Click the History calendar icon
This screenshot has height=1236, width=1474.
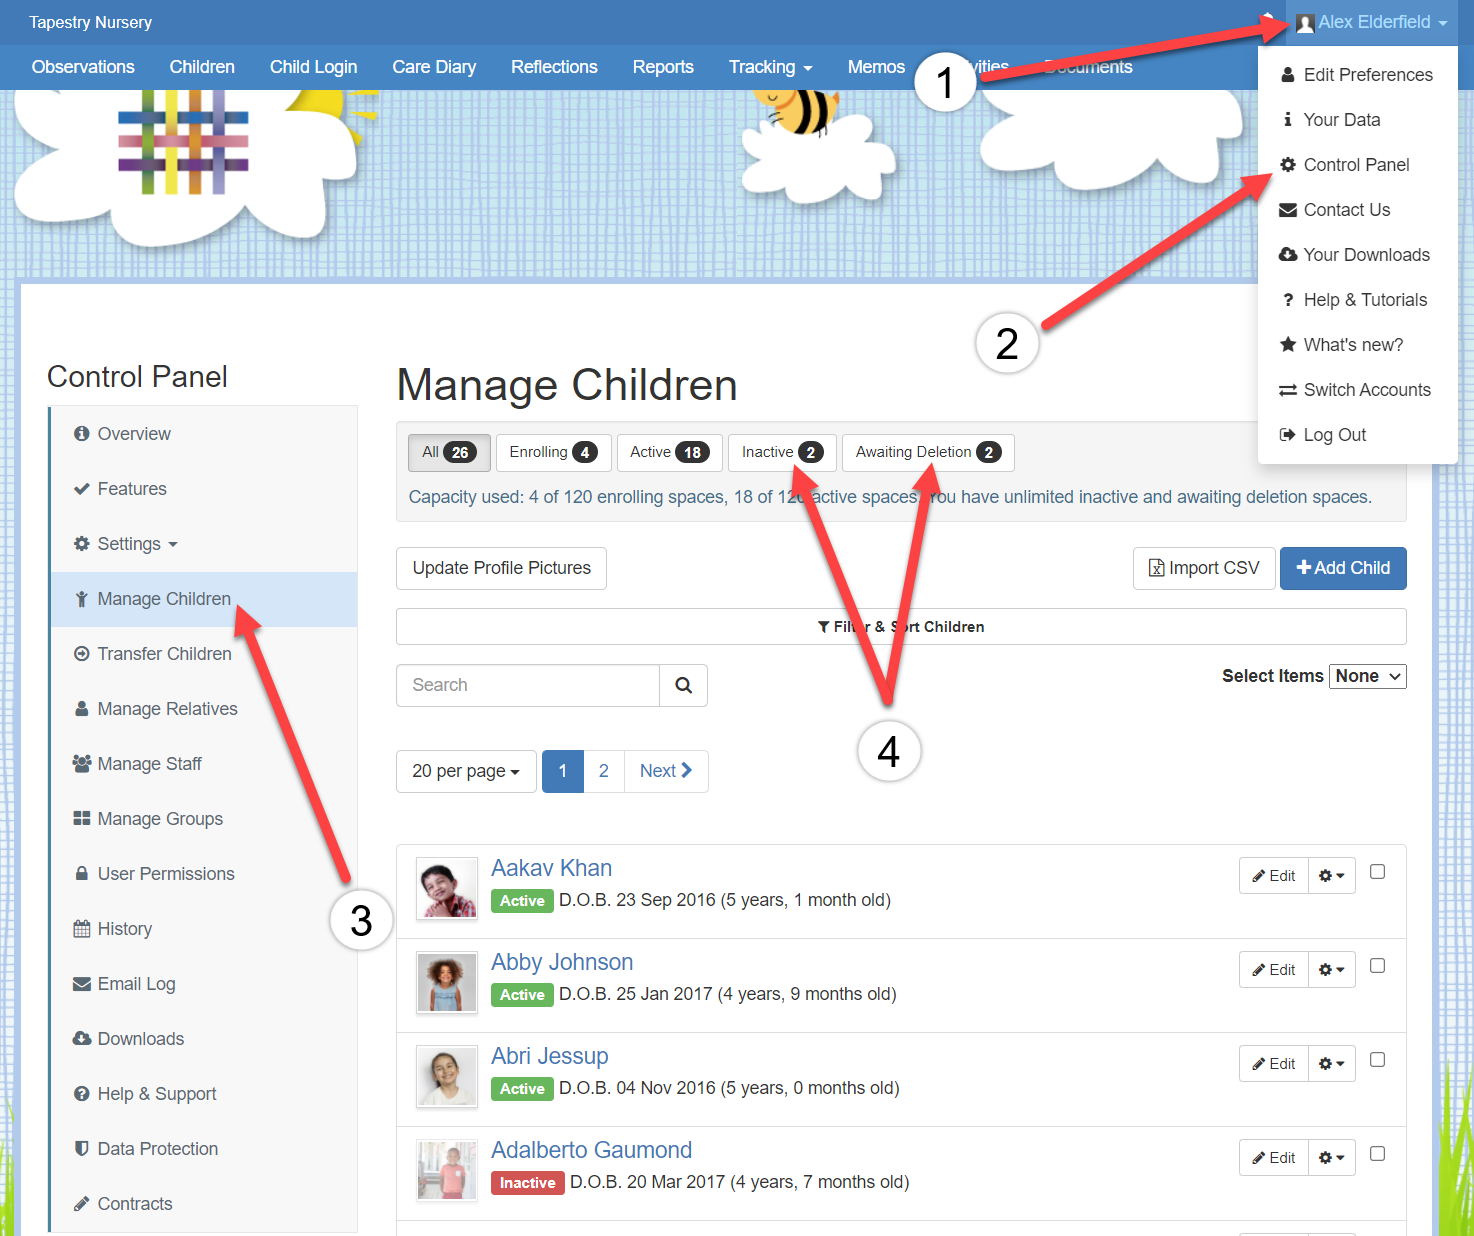(82, 929)
